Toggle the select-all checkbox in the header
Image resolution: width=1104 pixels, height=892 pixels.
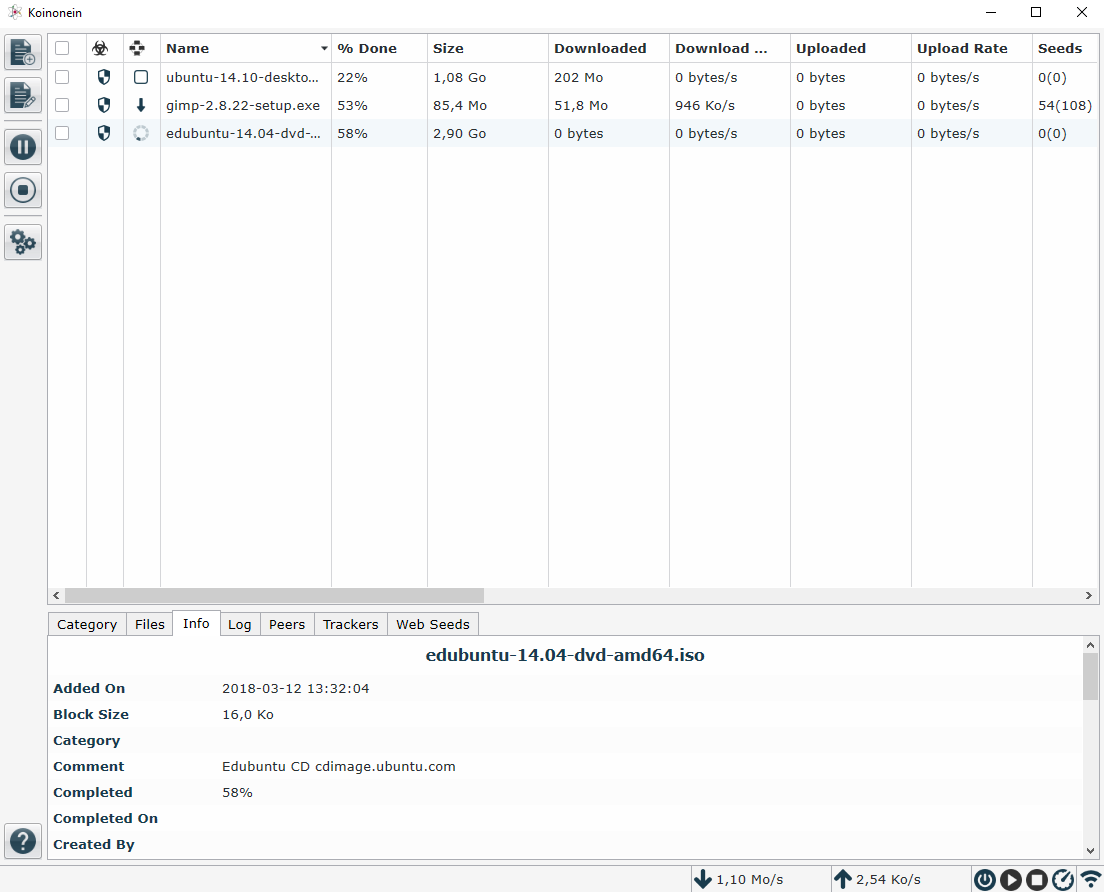(x=62, y=48)
